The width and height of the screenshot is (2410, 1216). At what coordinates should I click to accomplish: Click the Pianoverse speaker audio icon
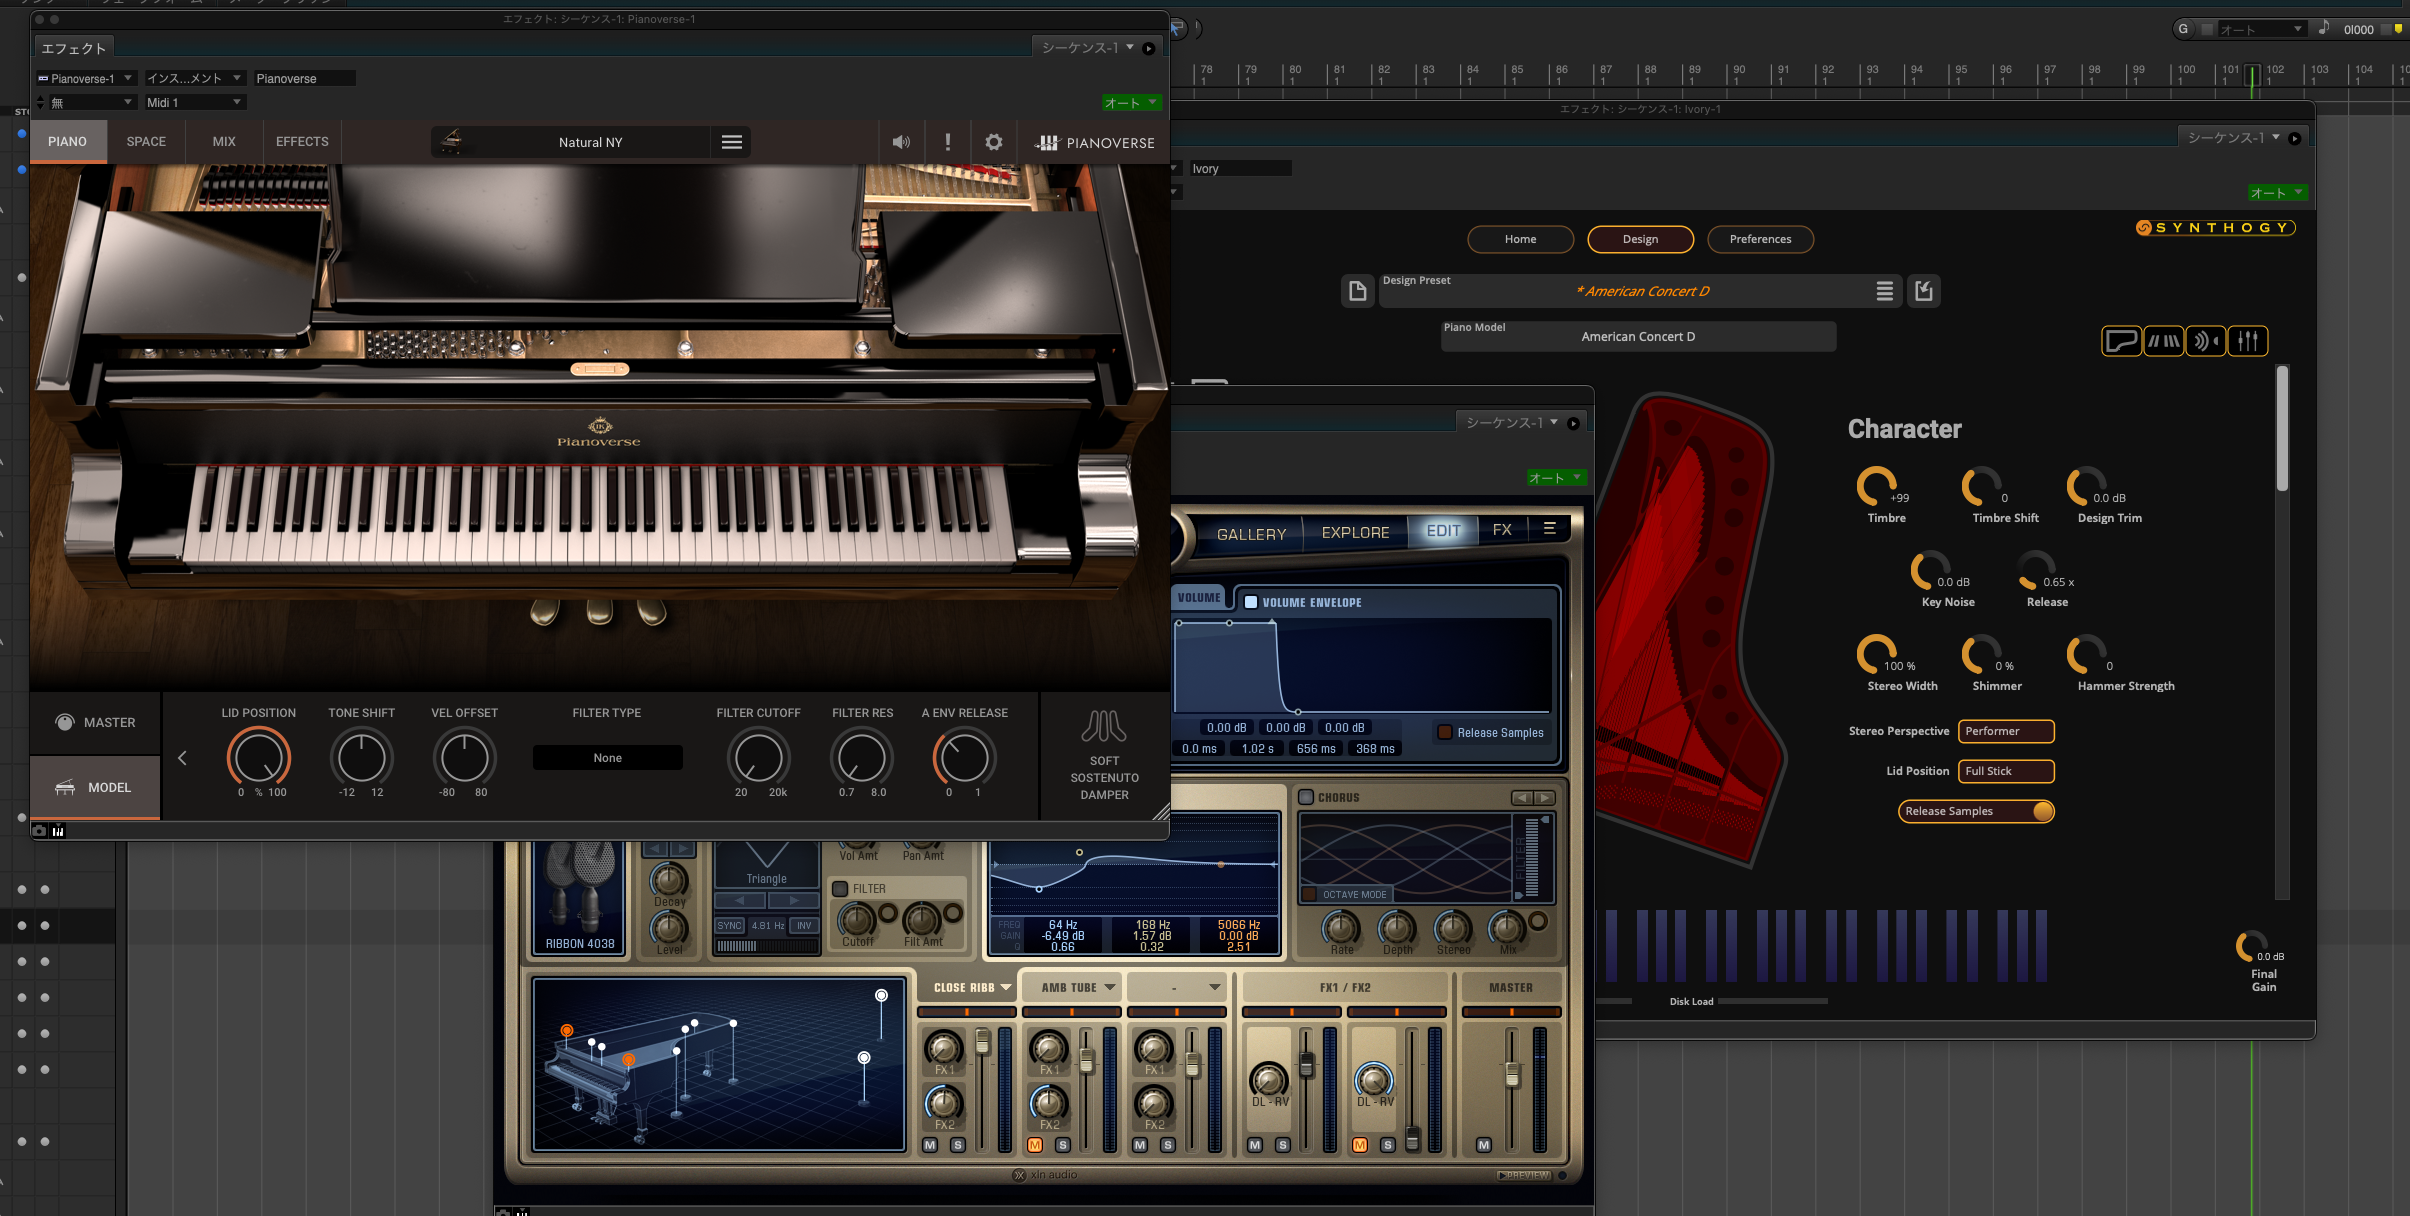pyautogui.click(x=901, y=142)
